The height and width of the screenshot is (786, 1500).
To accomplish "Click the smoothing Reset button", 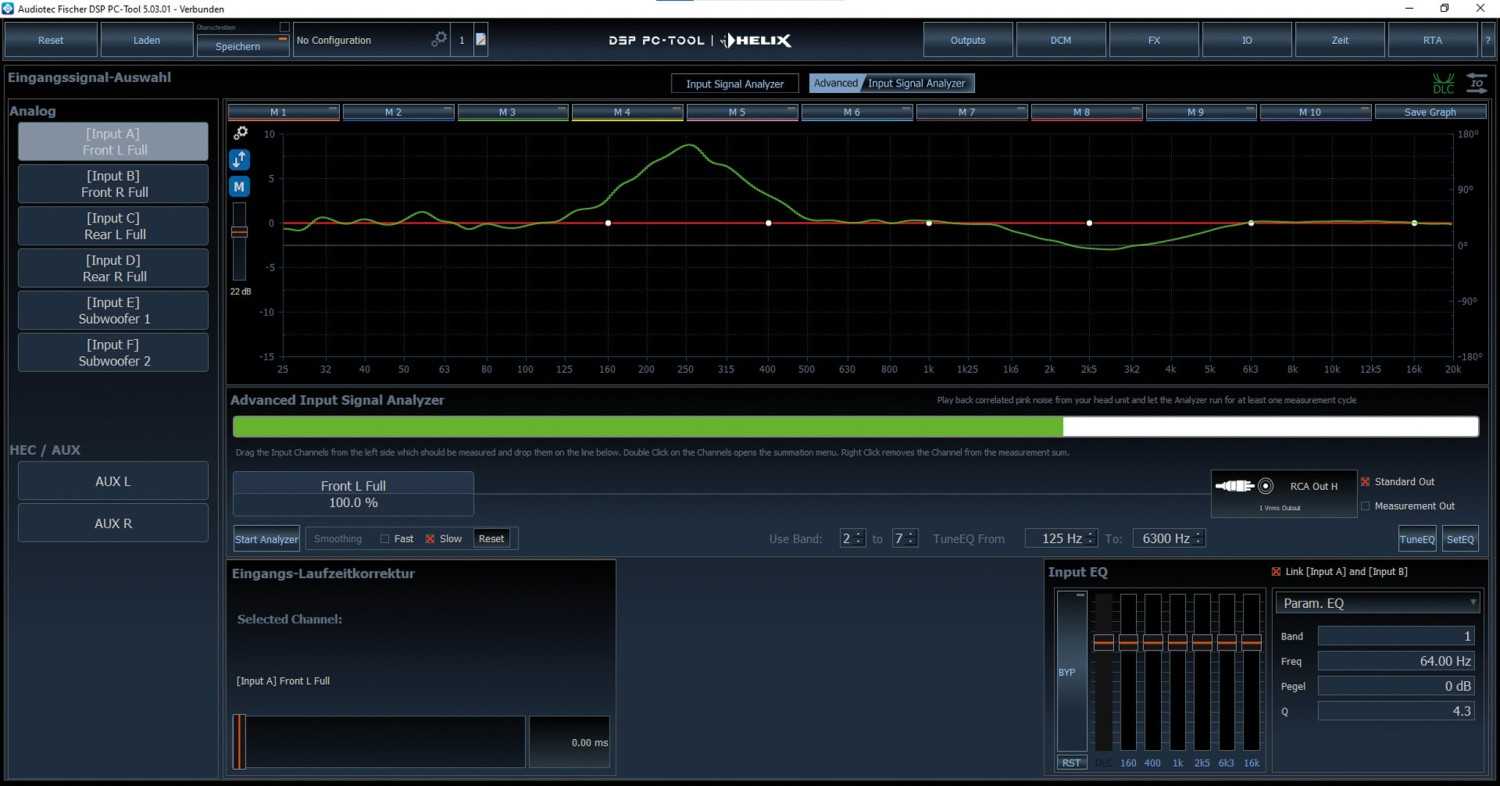I will 491,539.
